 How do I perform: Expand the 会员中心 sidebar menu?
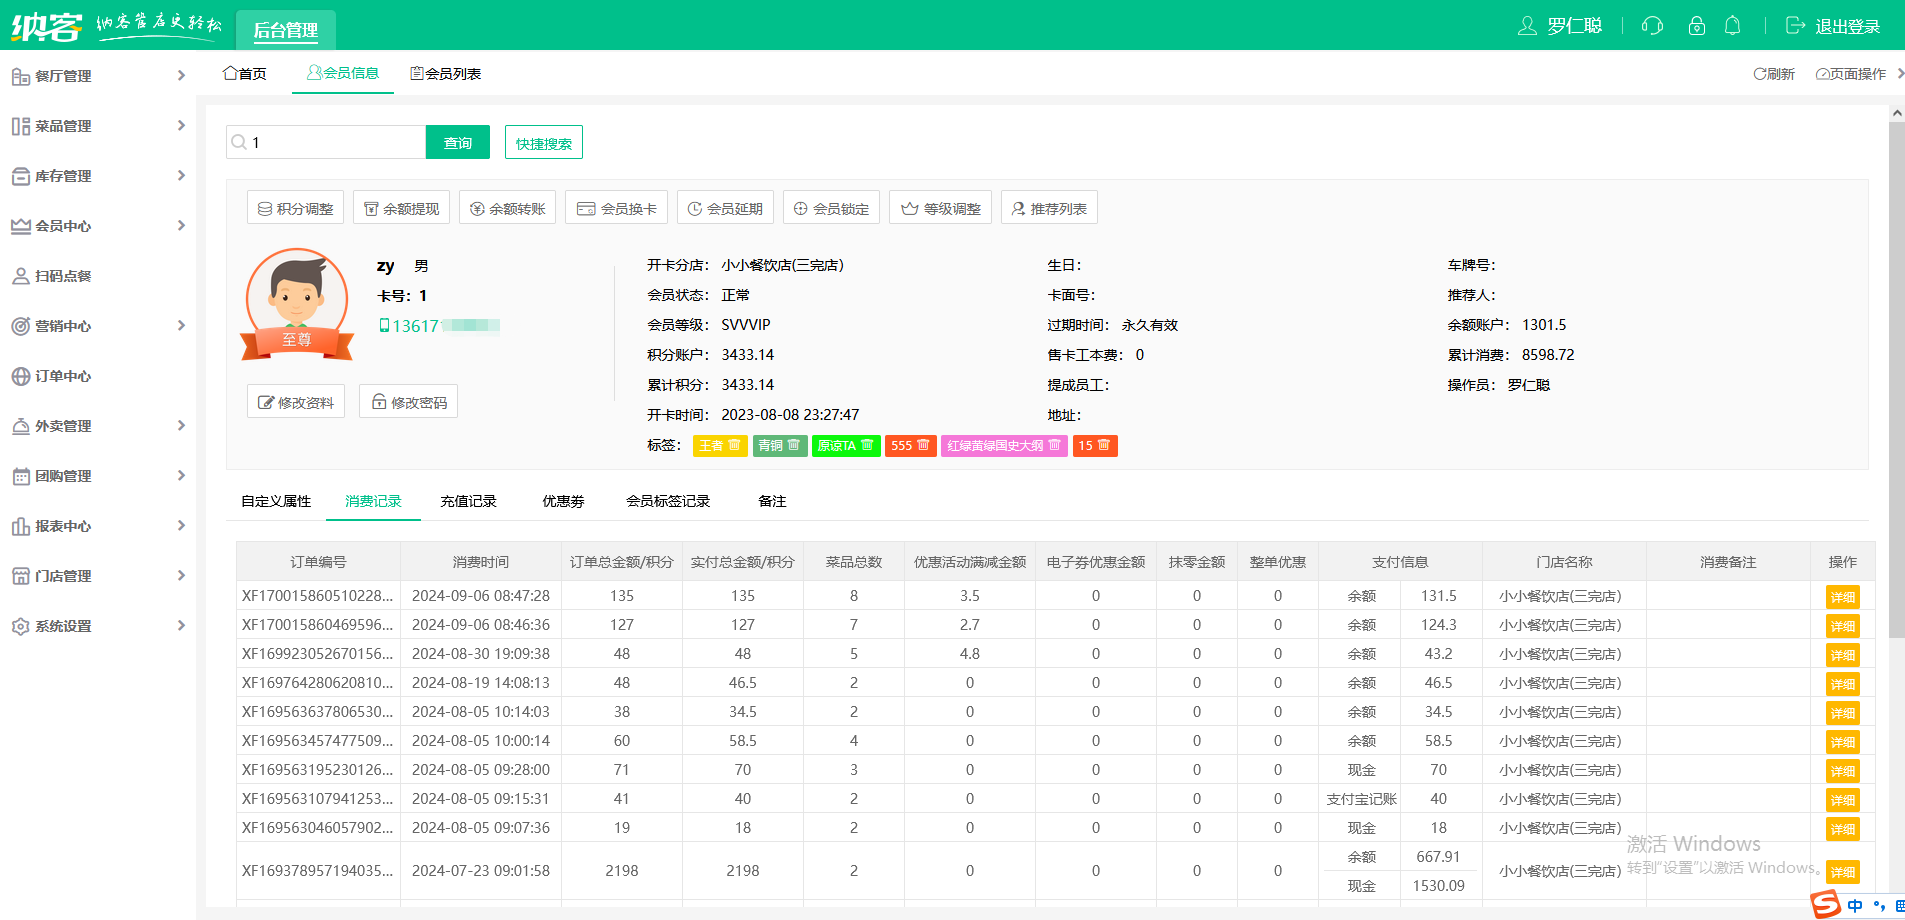[97, 226]
